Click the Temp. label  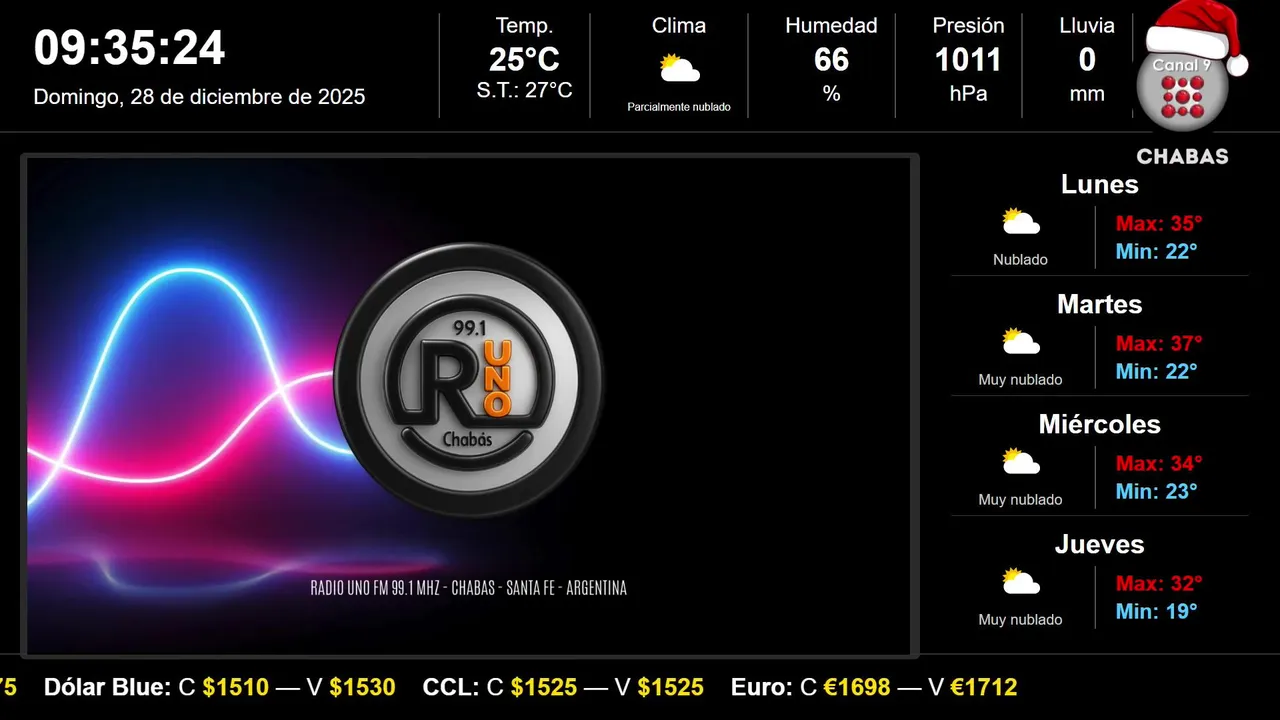pos(524,26)
